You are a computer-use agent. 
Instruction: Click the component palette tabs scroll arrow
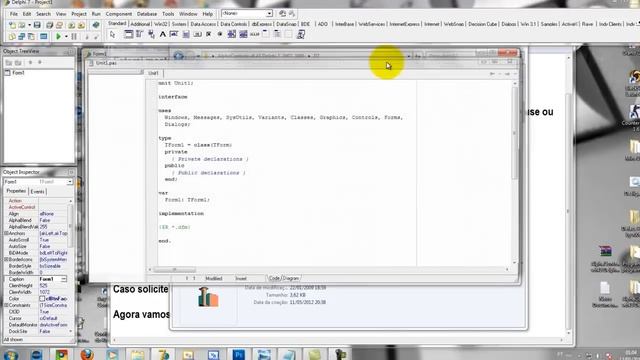[x=637, y=24]
